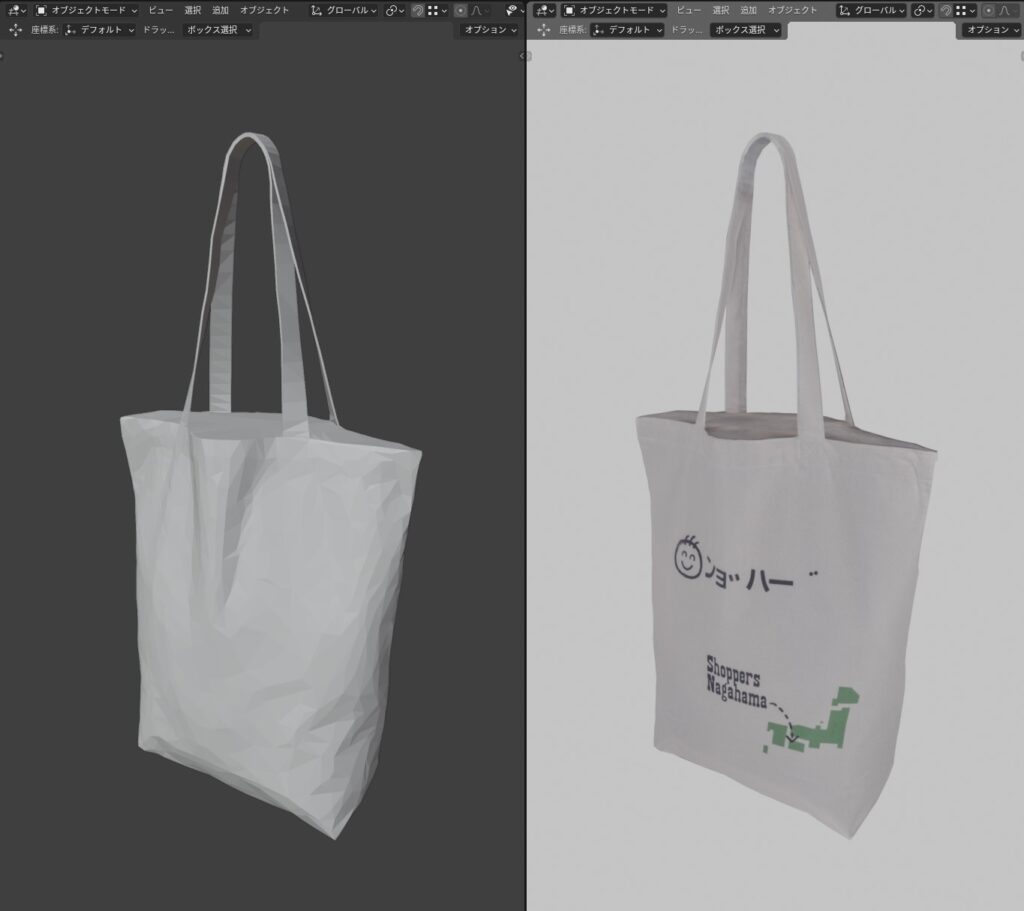Open editor type selector in left viewport
This screenshot has width=1024, height=911.
tap(16, 10)
